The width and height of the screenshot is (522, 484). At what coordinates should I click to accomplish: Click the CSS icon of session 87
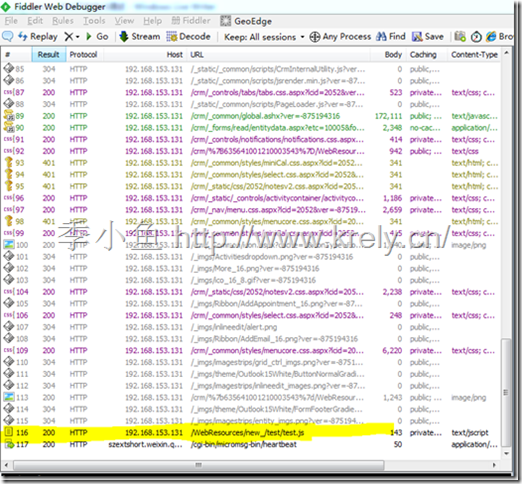(8, 92)
